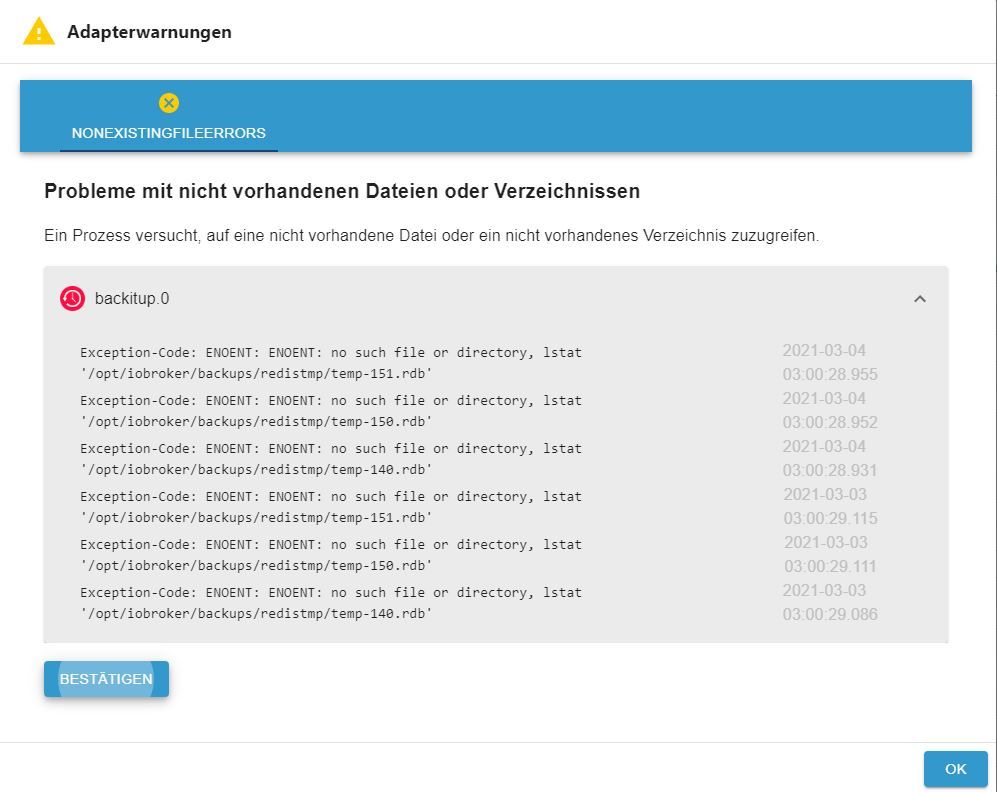997x792 pixels.
Task: Click the yellow warning triangle icon
Action: (39, 32)
